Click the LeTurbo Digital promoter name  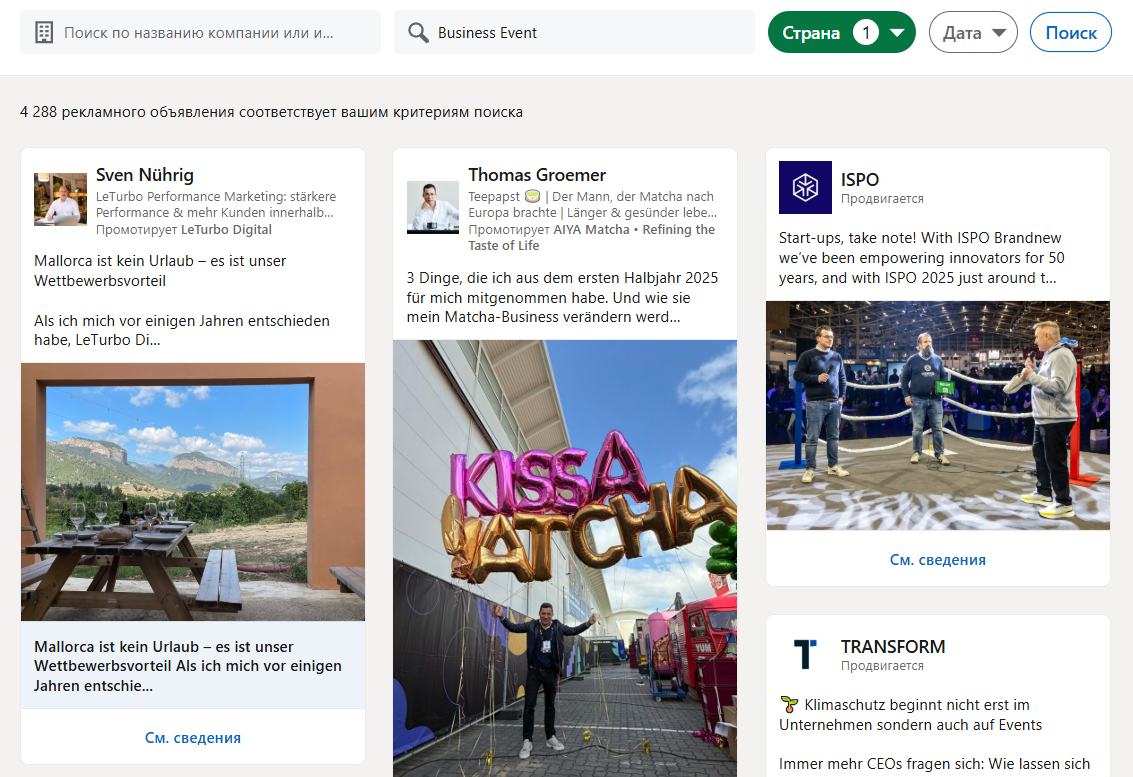click(x=226, y=230)
